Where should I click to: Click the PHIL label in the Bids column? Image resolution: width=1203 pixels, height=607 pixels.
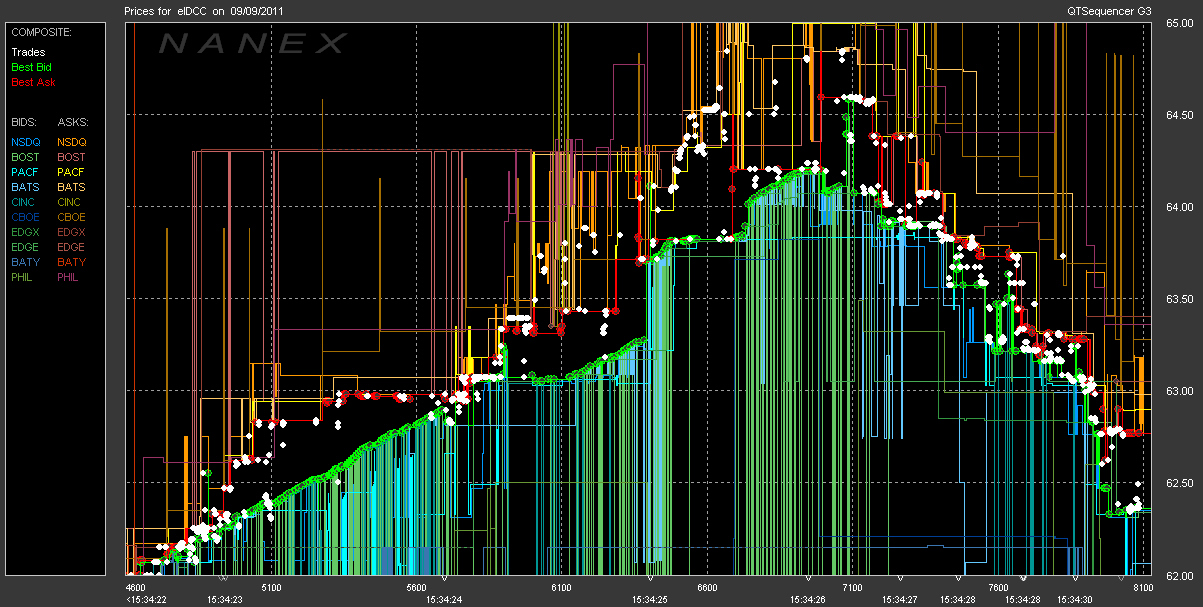click(23, 277)
